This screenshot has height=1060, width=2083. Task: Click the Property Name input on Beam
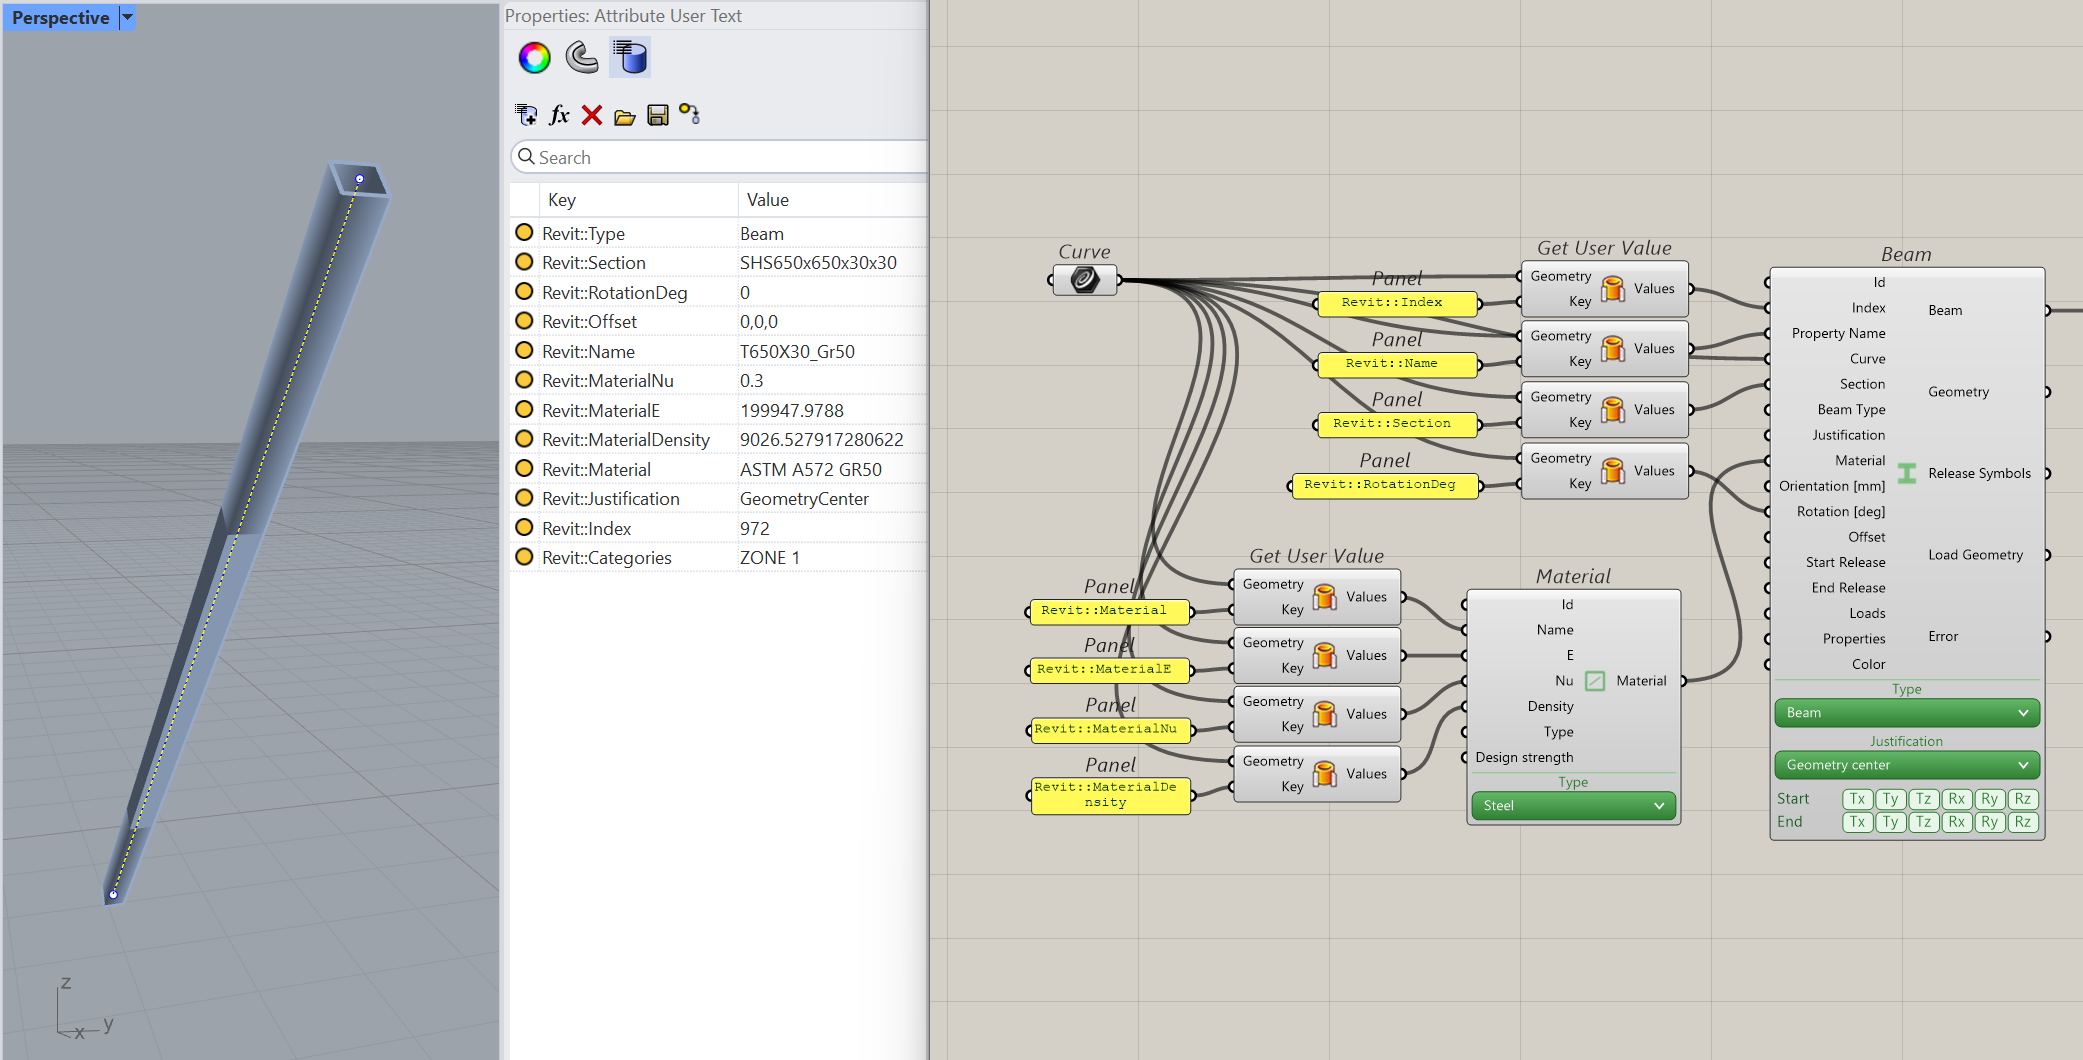pos(1838,334)
